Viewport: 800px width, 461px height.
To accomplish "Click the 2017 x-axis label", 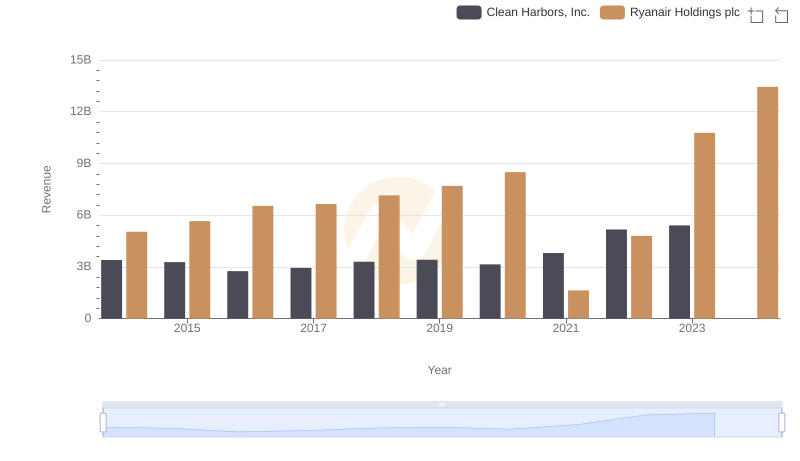I will [x=313, y=328].
